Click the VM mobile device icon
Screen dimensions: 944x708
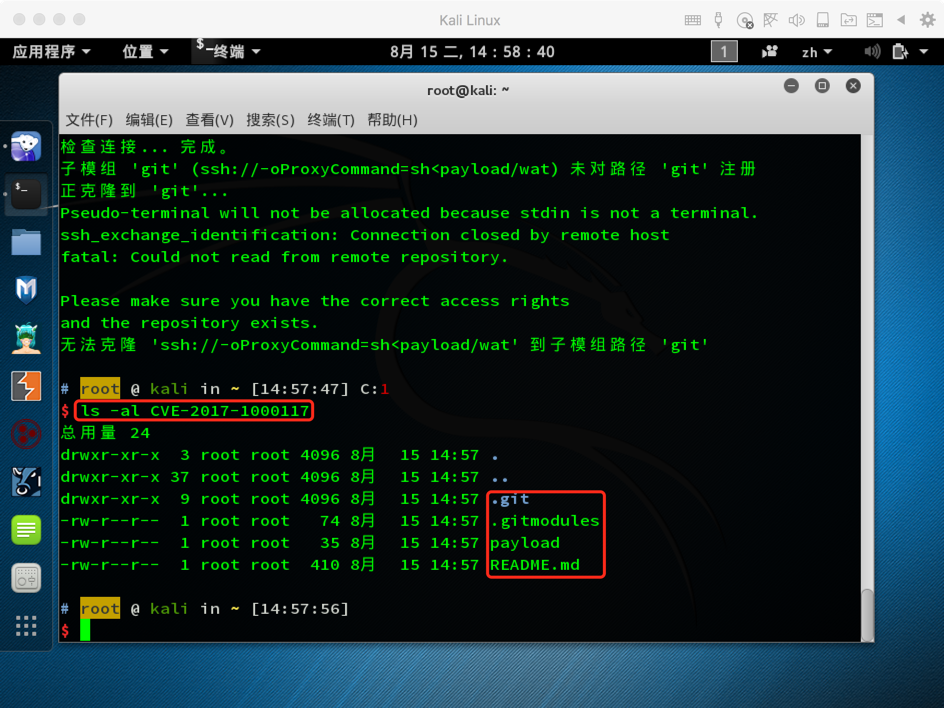pyautogui.click(x=822, y=20)
